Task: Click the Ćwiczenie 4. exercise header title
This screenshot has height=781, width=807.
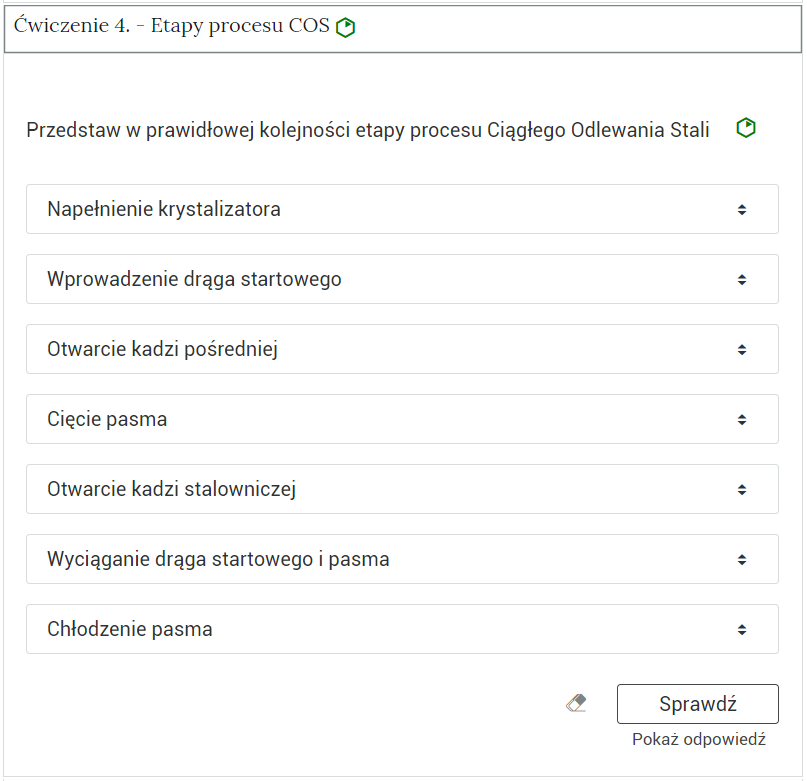Action: 172,27
